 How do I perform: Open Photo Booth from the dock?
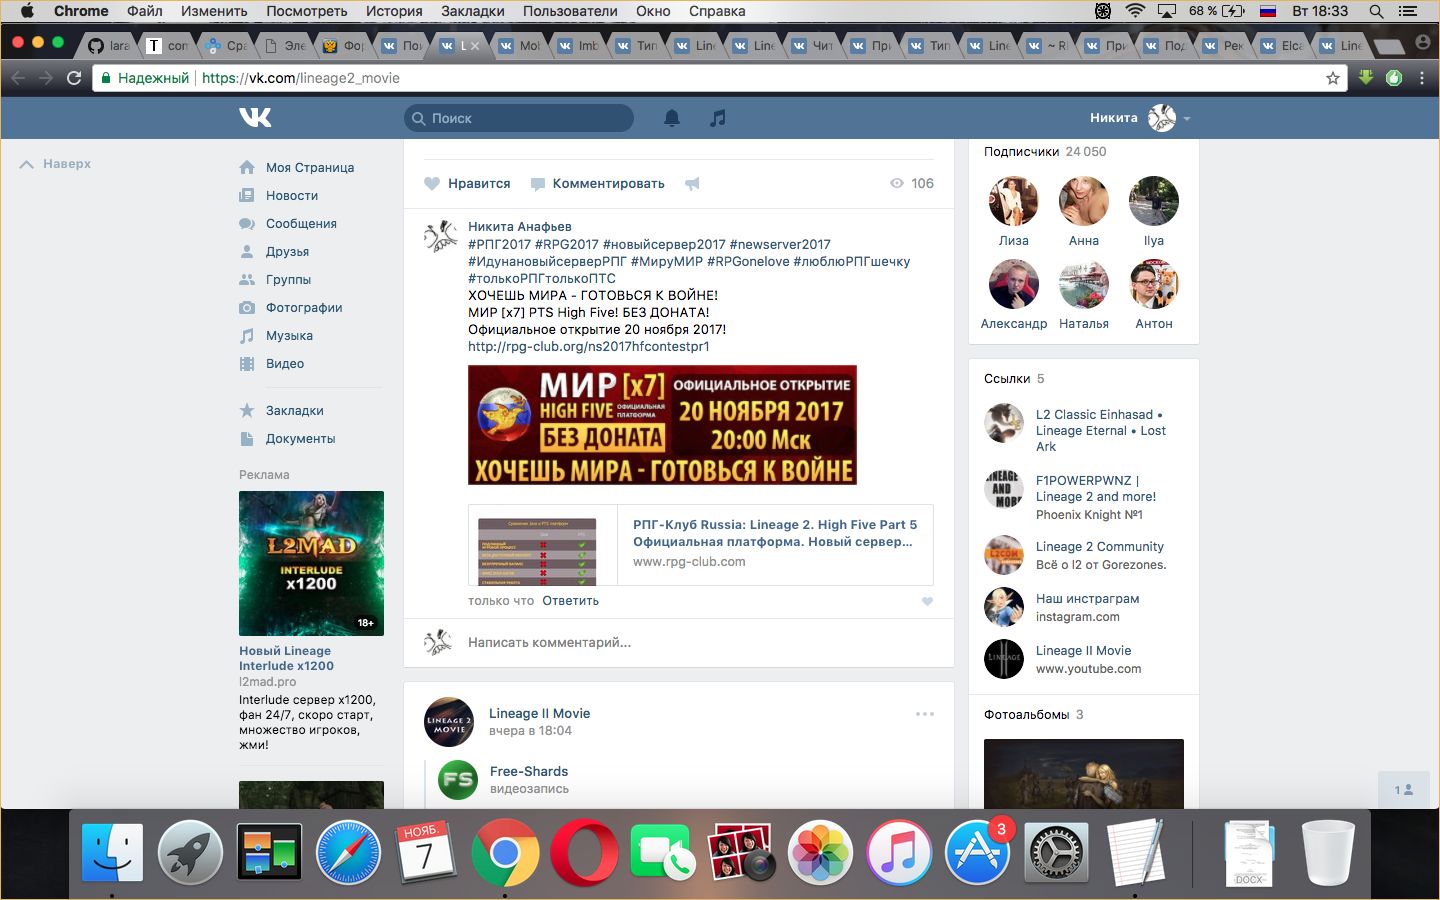(x=741, y=852)
